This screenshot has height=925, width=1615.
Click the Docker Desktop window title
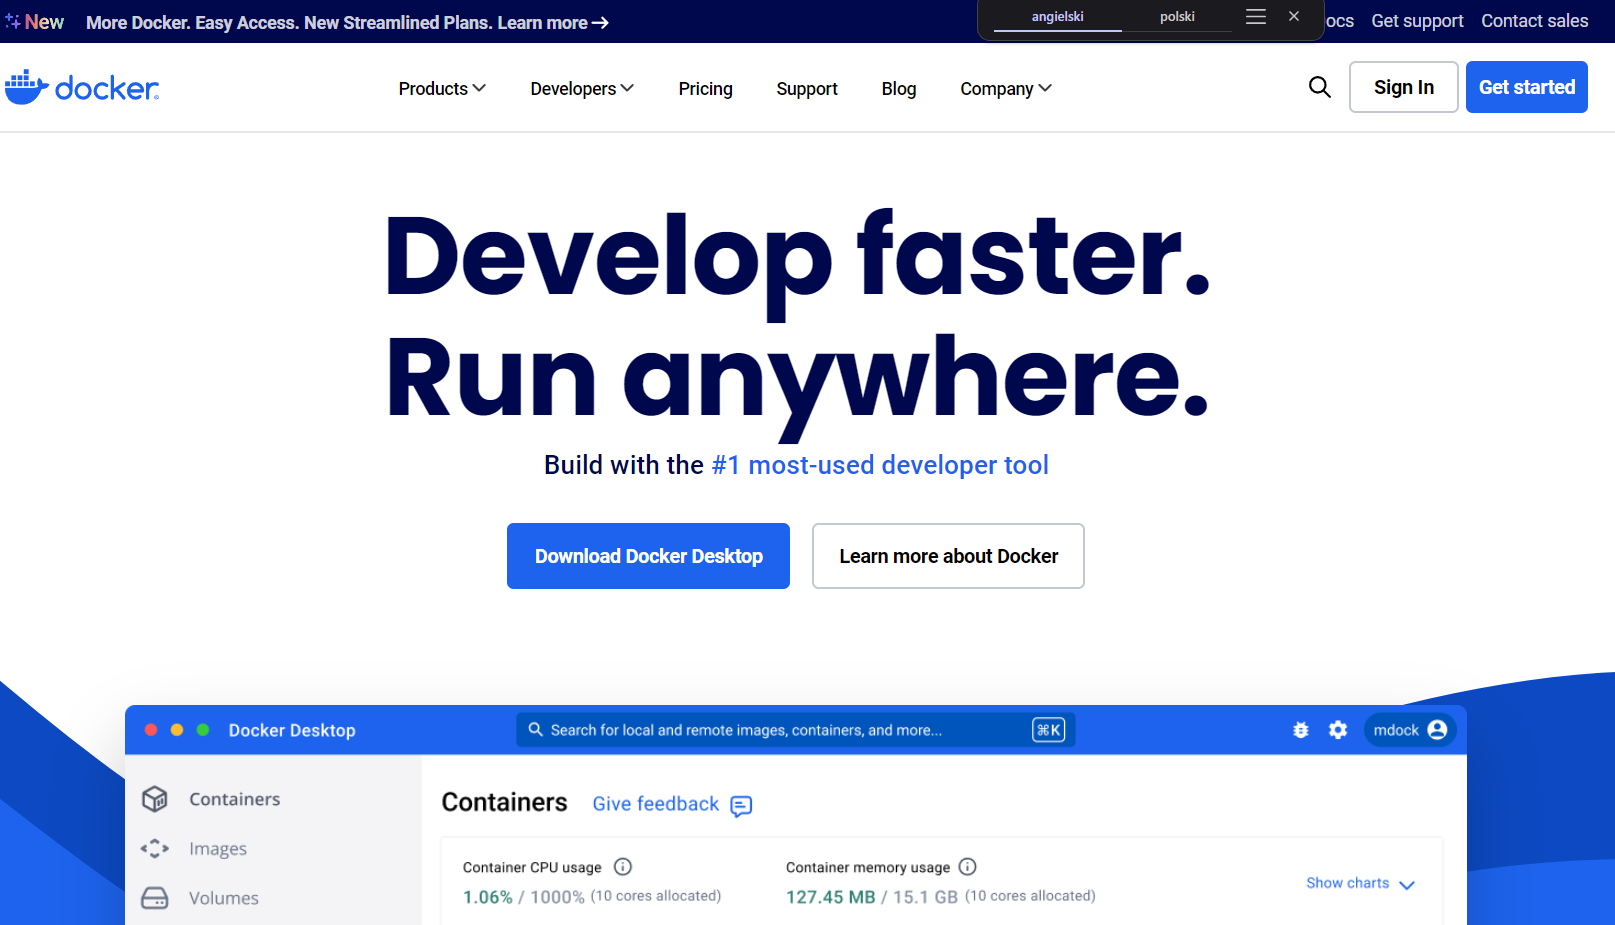coord(292,730)
